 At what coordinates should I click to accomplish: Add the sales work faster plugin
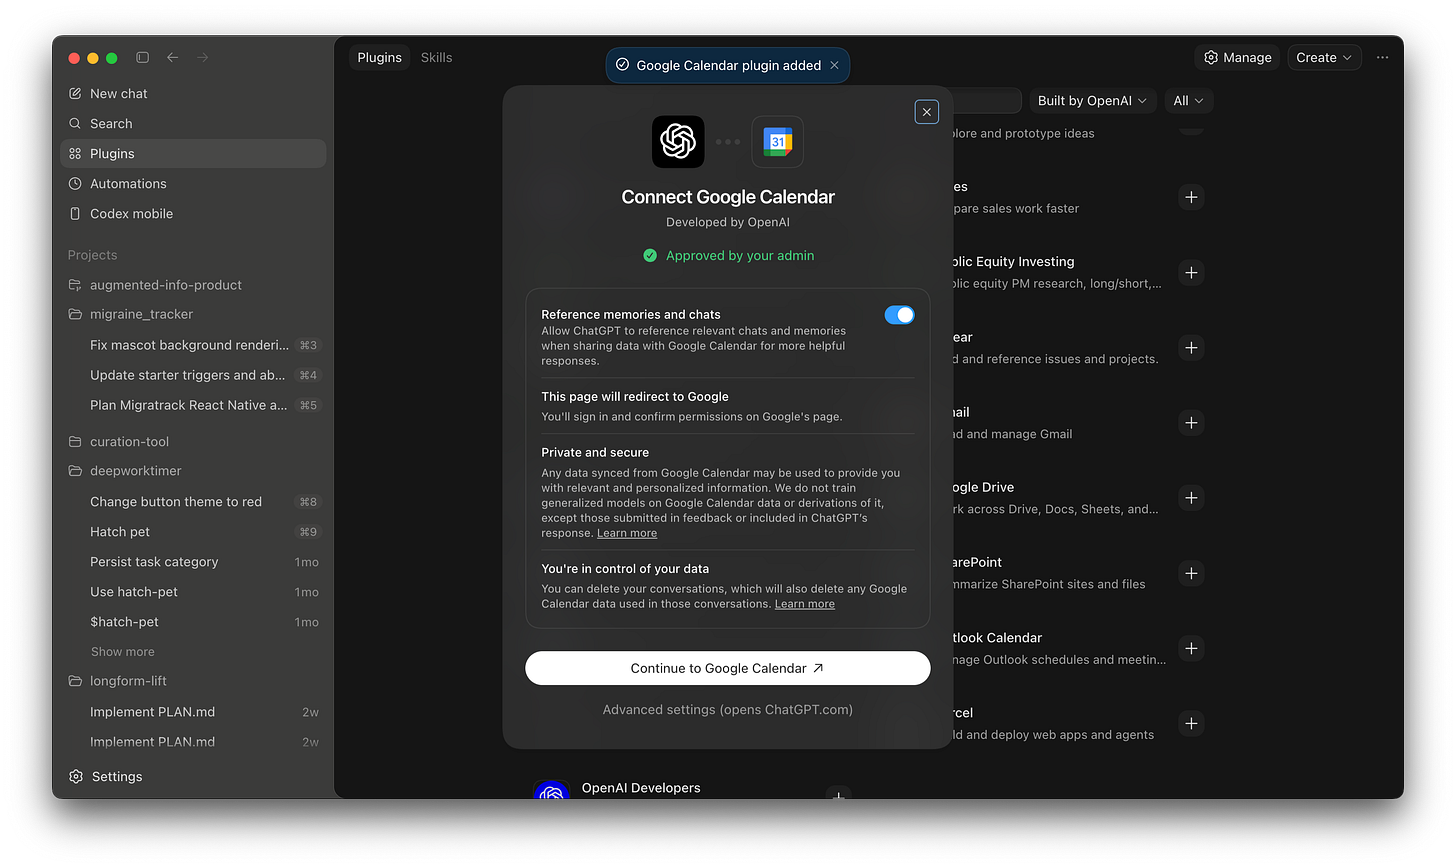(1191, 197)
